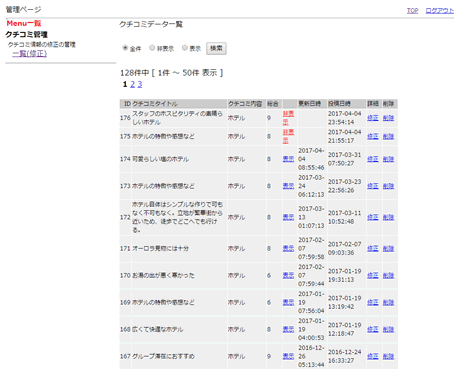Open 修正 edit link for ID 170

pyautogui.click(x=373, y=276)
